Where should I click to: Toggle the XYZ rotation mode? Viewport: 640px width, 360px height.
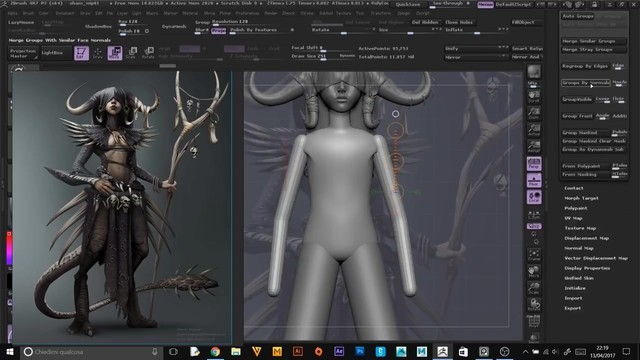[x=534, y=226]
